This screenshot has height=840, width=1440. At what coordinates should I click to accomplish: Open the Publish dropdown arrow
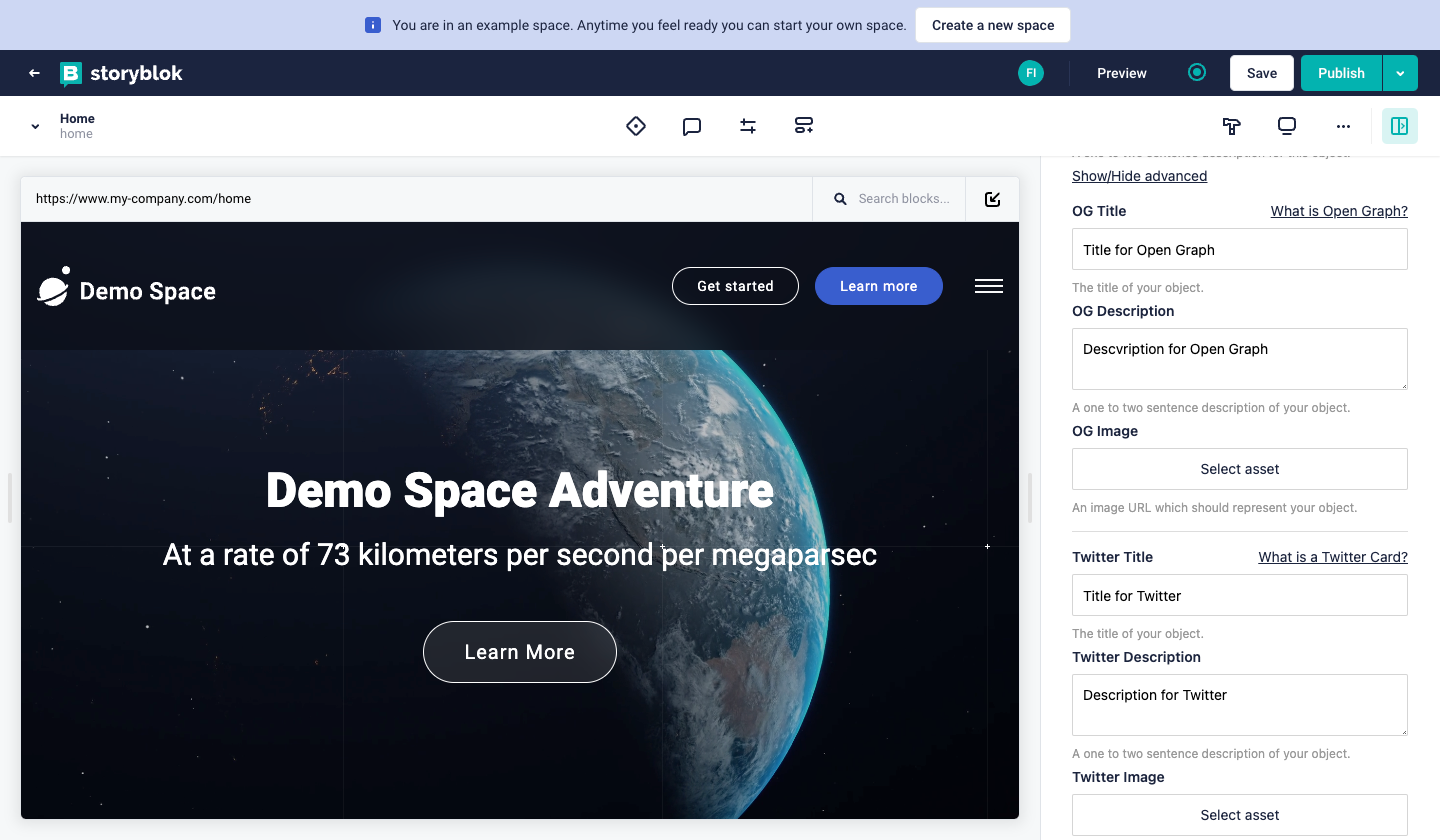[1400, 73]
